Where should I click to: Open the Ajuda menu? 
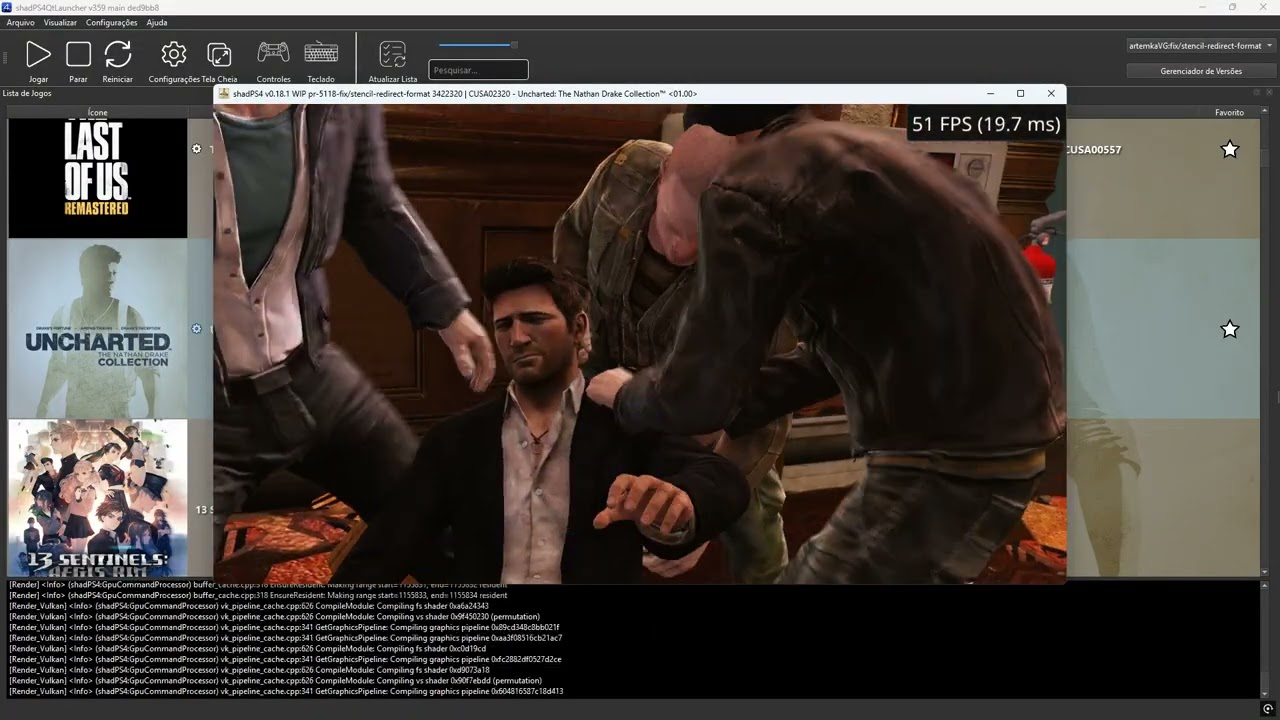pyautogui.click(x=157, y=22)
